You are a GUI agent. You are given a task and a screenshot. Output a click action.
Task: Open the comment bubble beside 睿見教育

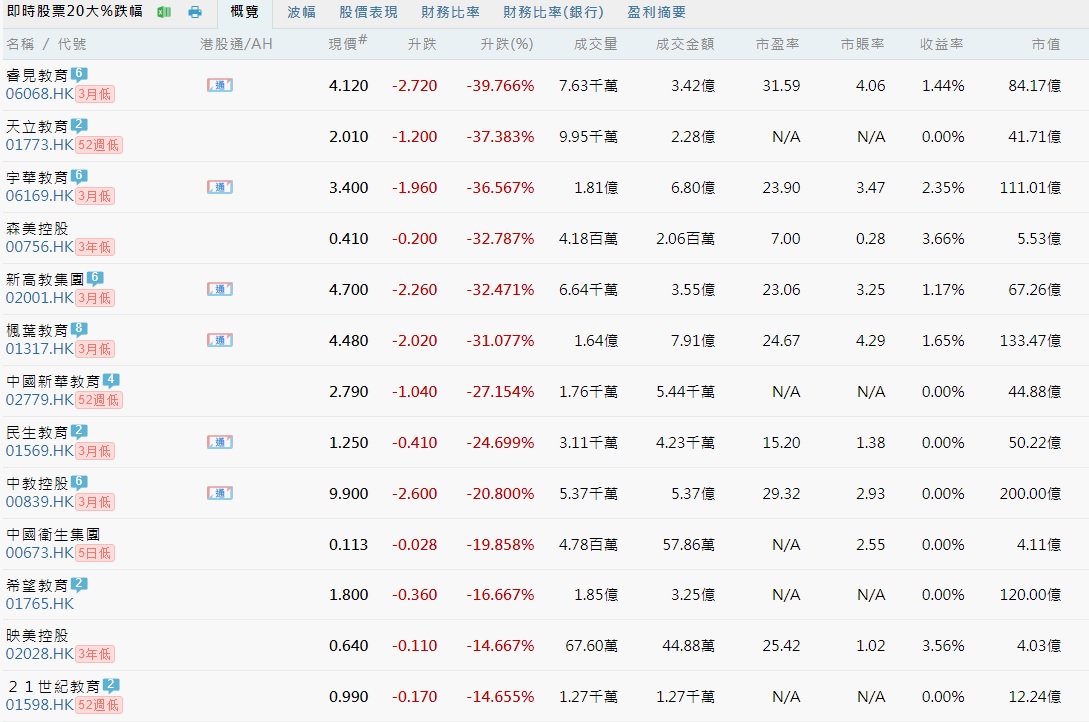(x=79, y=74)
